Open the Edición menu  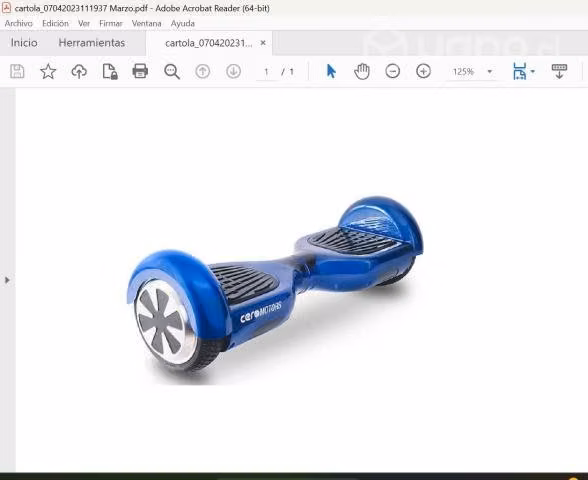coord(56,23)
